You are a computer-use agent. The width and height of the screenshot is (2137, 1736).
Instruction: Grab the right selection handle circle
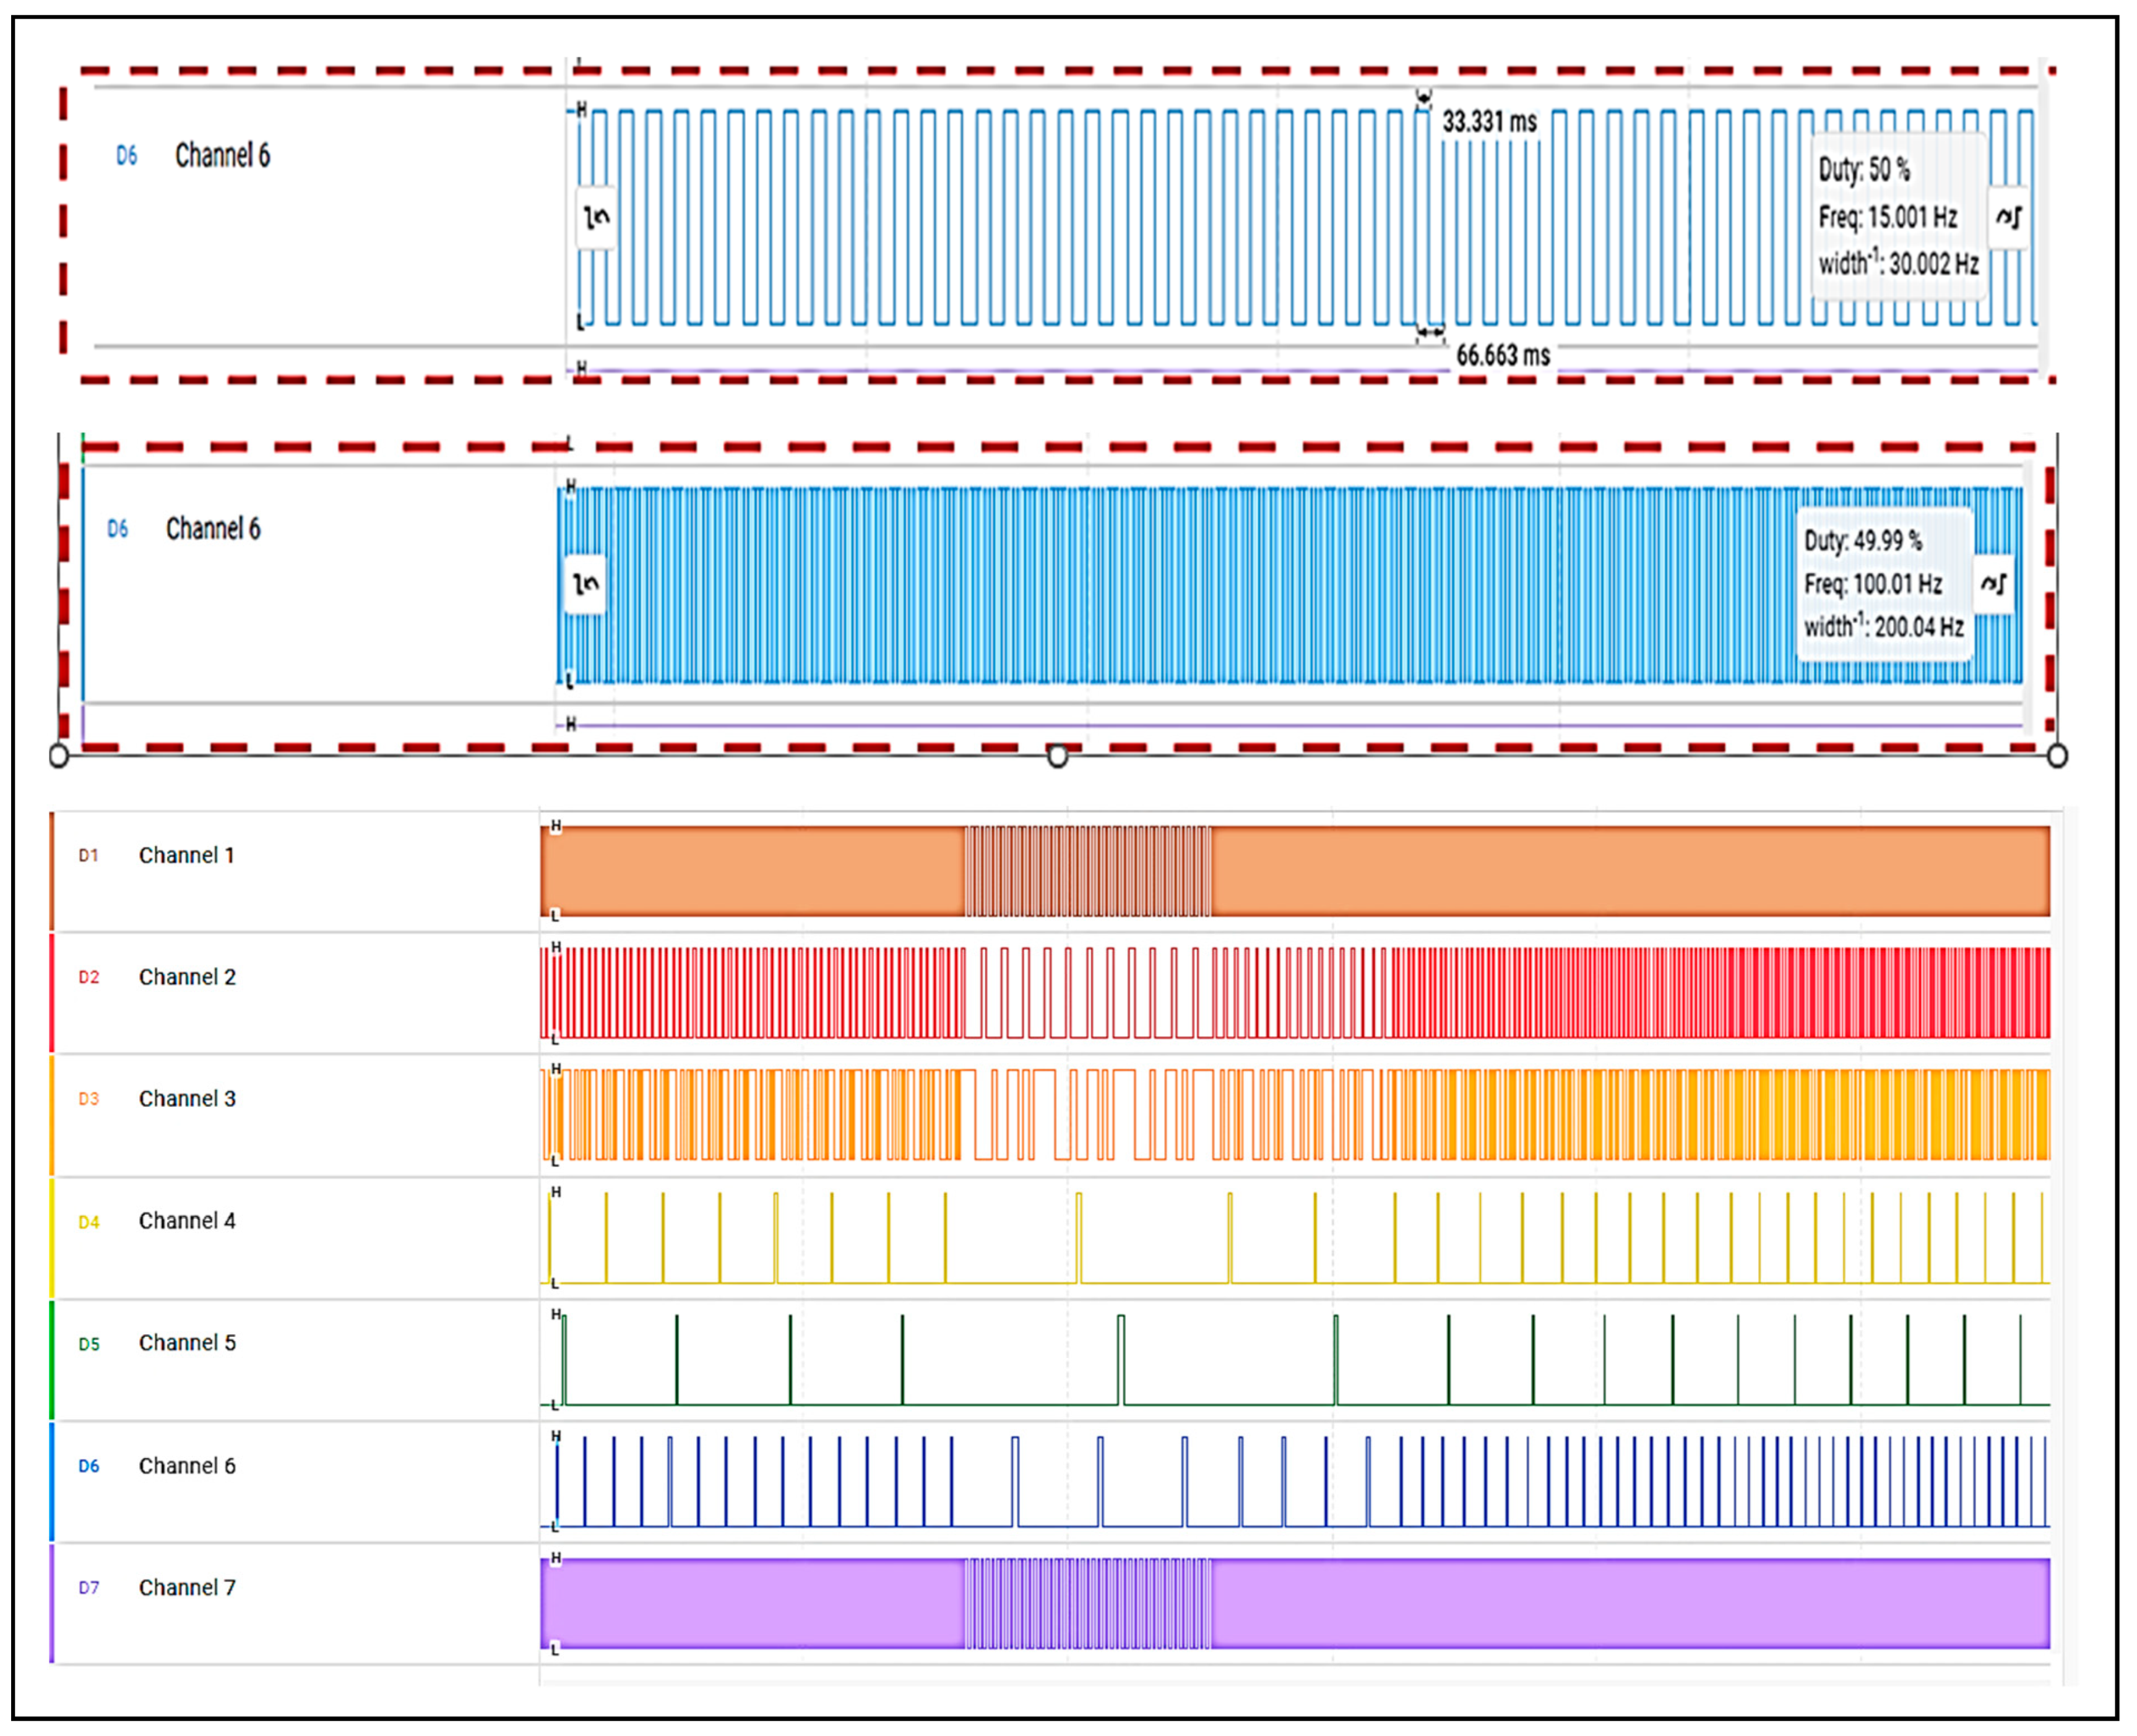click(x=2057, y=756)
